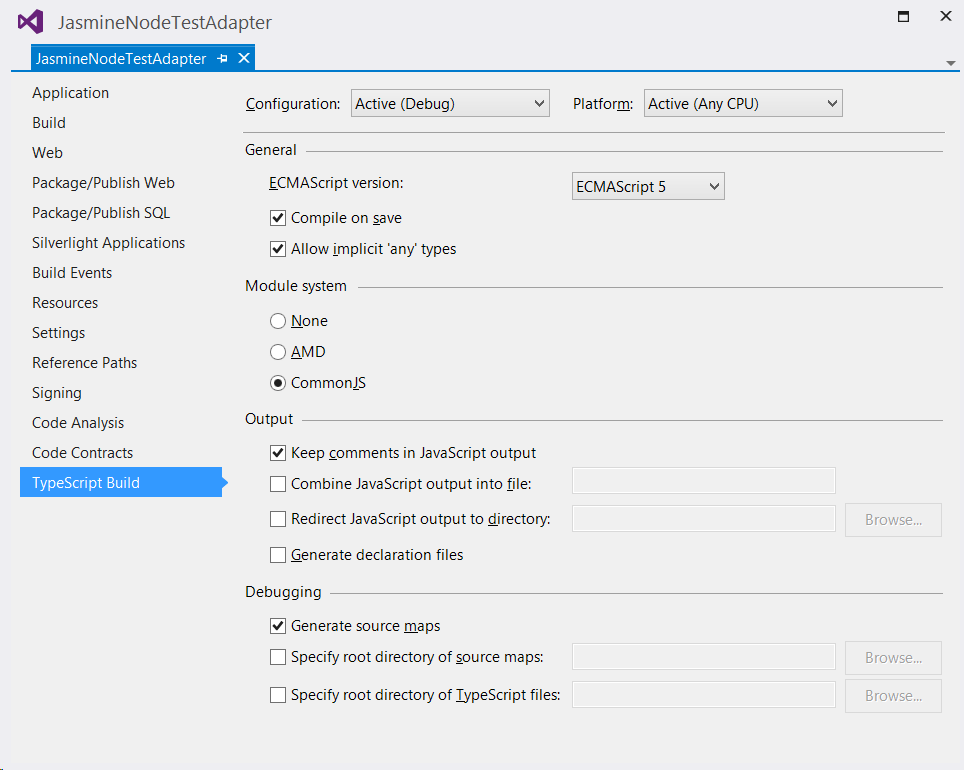Close the JasmineNodeTestAdapter tab with its X
Viewport: 964px width, 770px height.
tap(243, 58)
